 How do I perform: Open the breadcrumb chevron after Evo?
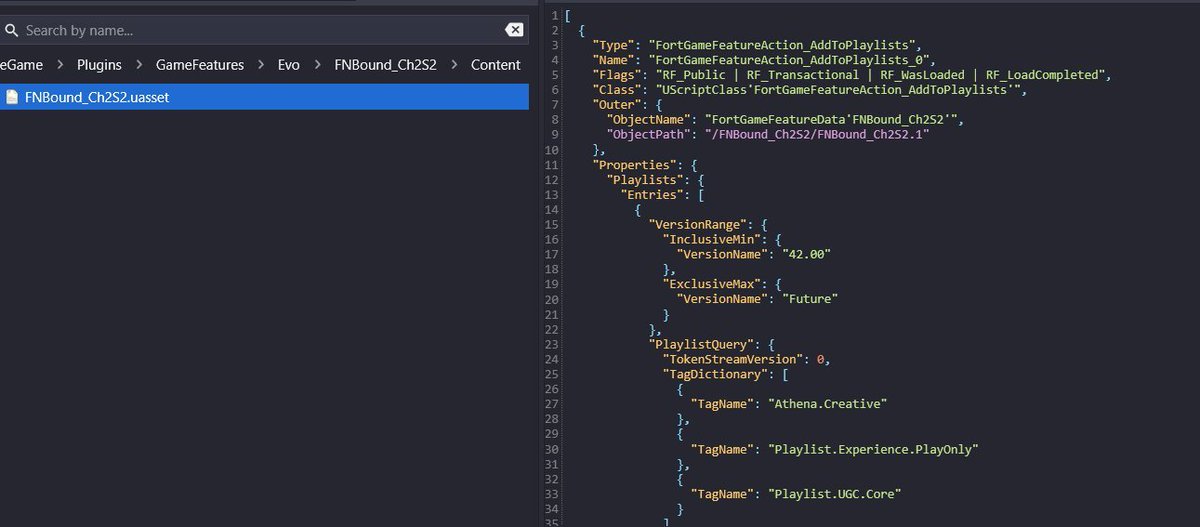(317, 65)
